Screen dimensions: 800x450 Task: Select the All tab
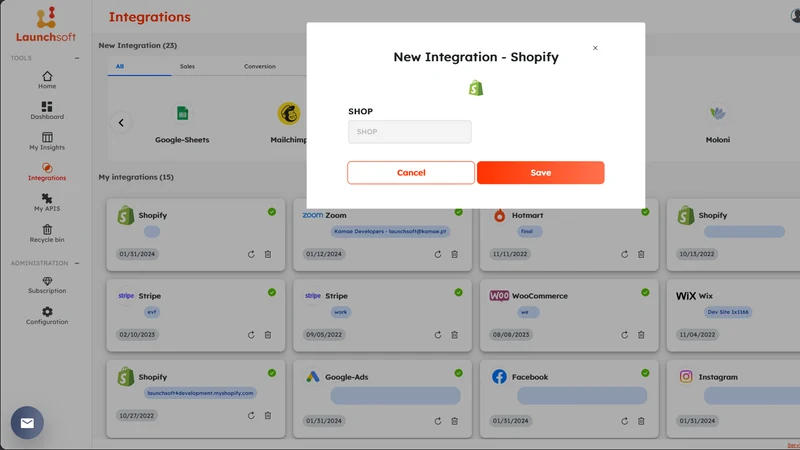pos(119,66)
